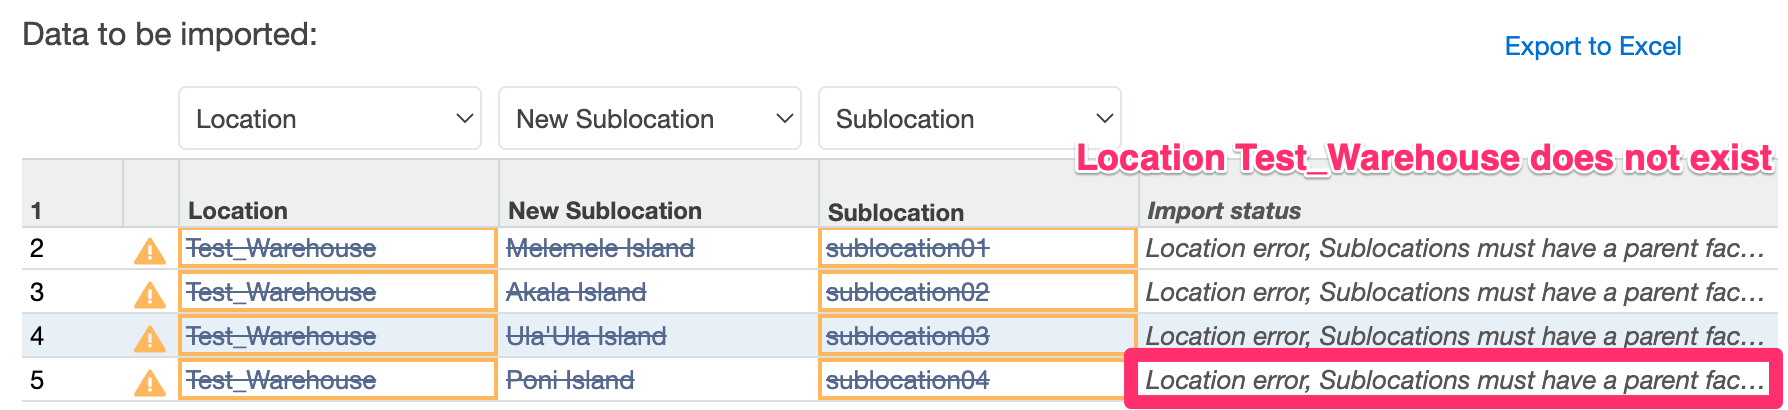Select the Test_Warehouse cell in row 2
The width and height of the screenshot is (1788, 410).
point(338,248)
